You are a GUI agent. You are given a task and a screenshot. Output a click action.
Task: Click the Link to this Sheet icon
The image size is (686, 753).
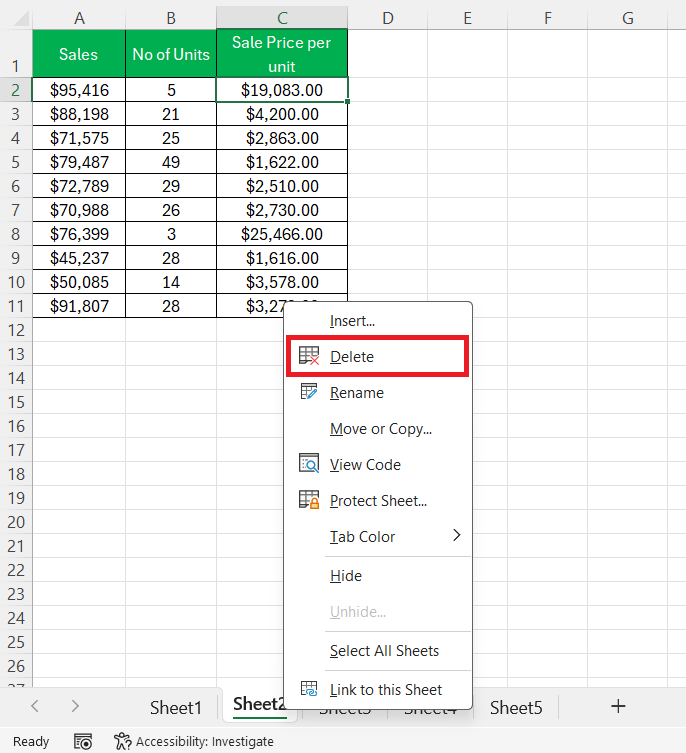click(x=309, y=689)
